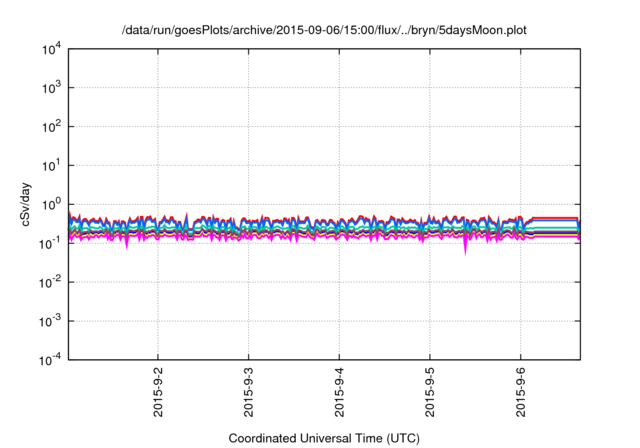Click the y-axis tick label 10^1
640x448 pixels.
click(51, 166)
